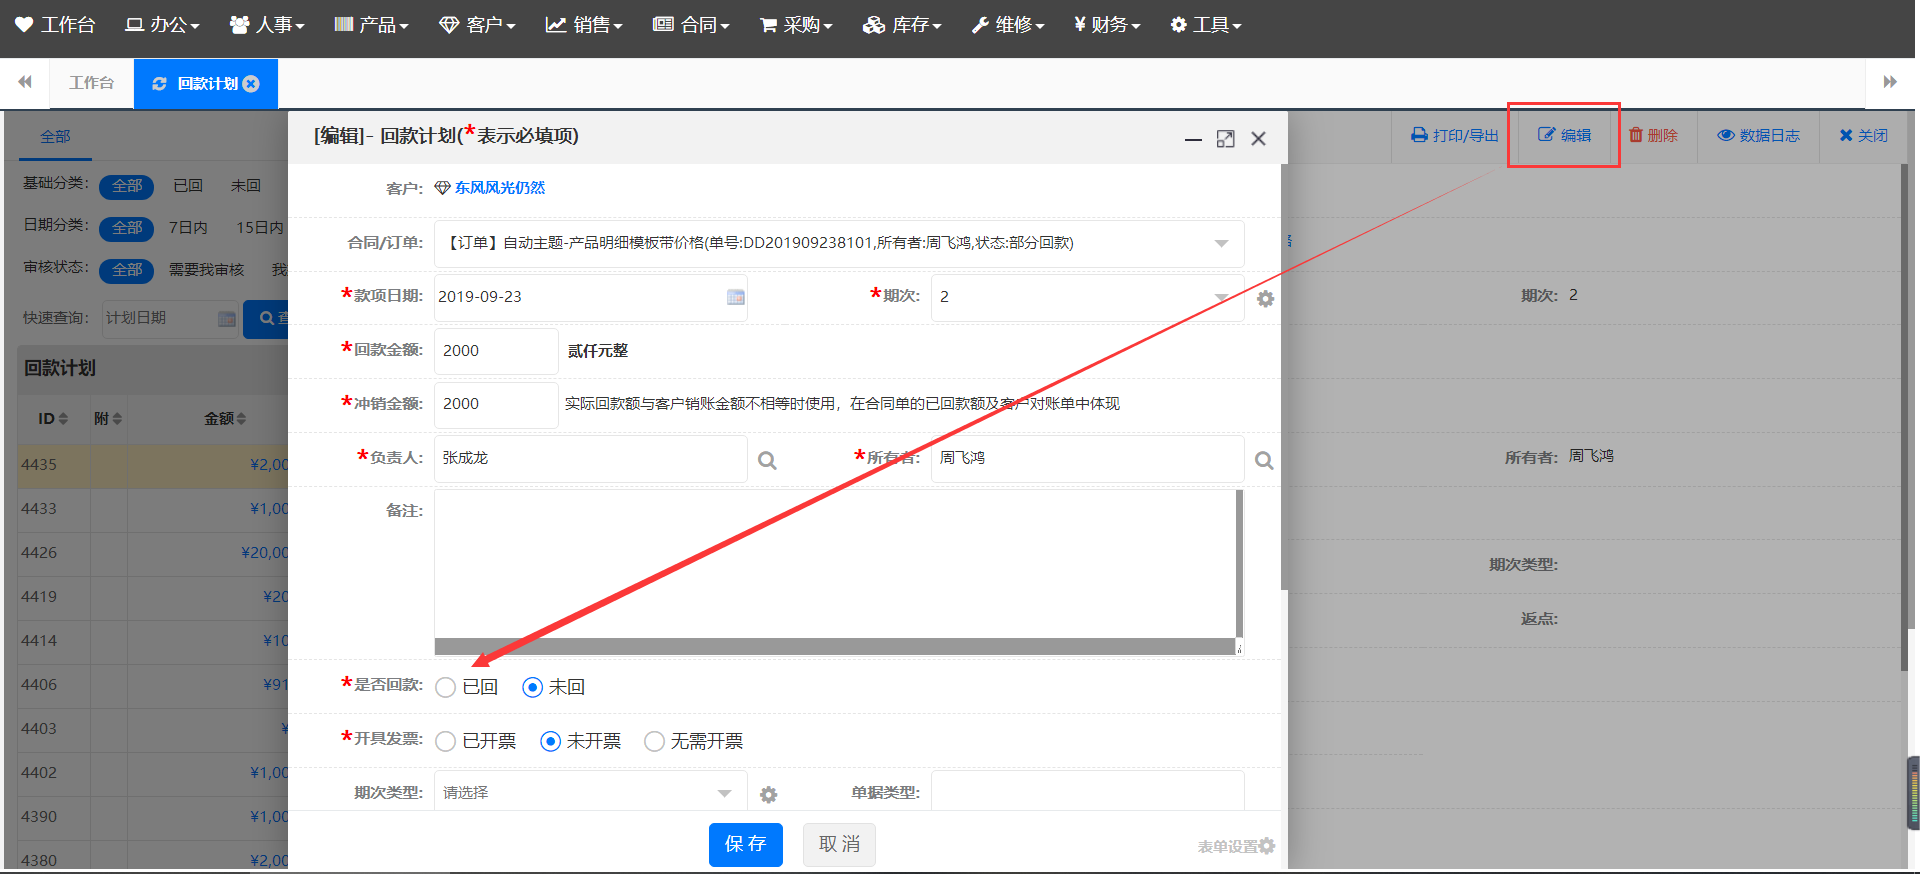The height and width of the screenshot is (874, 1920).
Task: Open 产品 menu dropdown
Action: (371, 25)
